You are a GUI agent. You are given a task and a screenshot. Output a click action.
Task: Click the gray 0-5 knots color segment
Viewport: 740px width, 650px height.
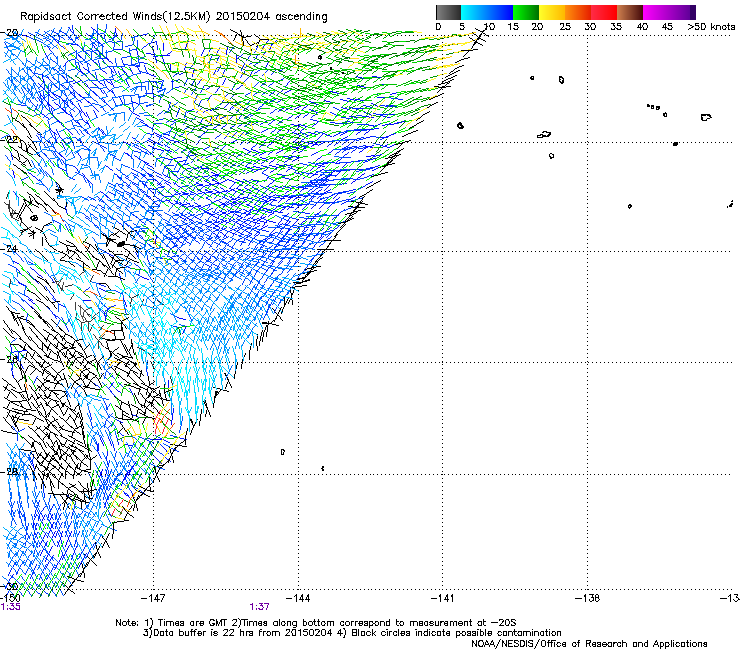[448, 12]
